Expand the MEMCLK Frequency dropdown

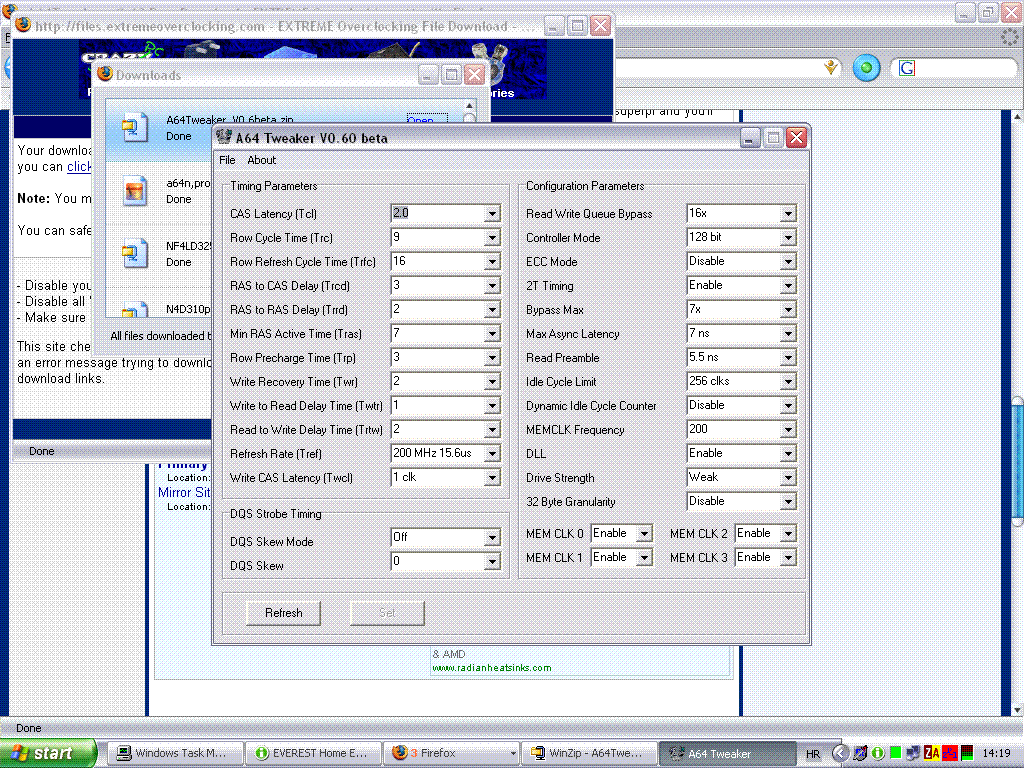(x=788, y=430)
